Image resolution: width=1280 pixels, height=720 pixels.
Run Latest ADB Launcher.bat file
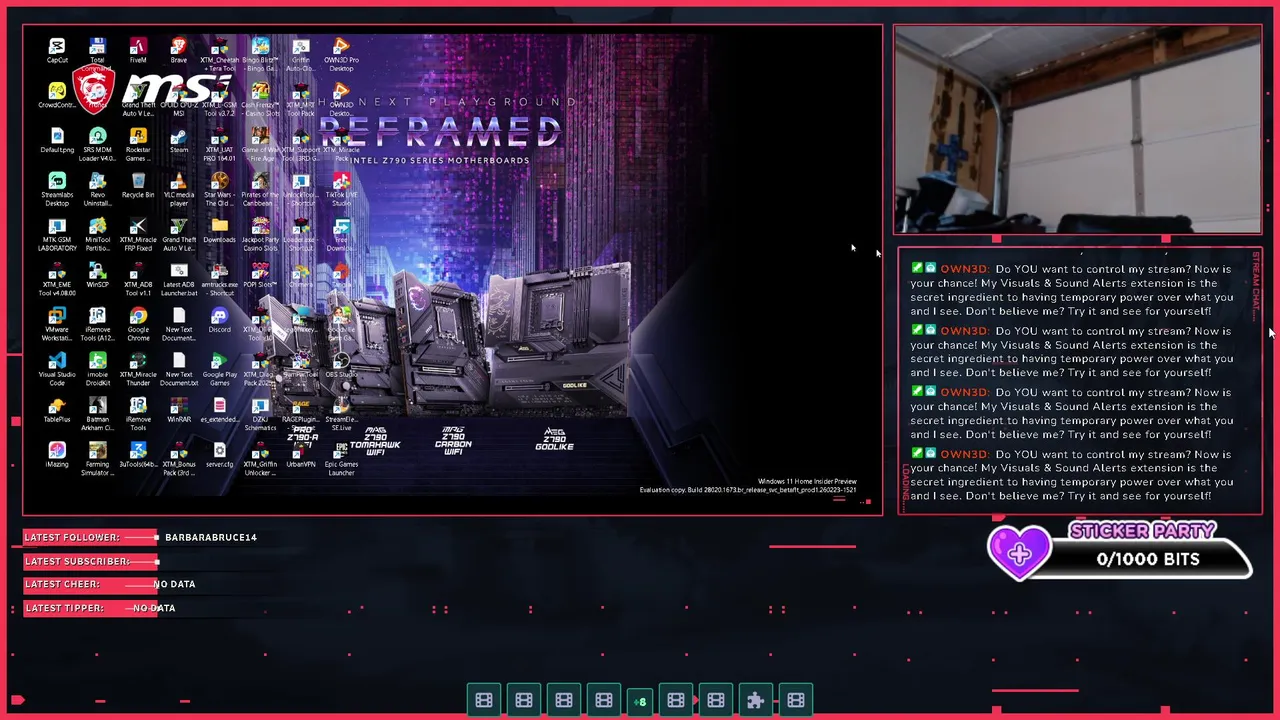178,280
